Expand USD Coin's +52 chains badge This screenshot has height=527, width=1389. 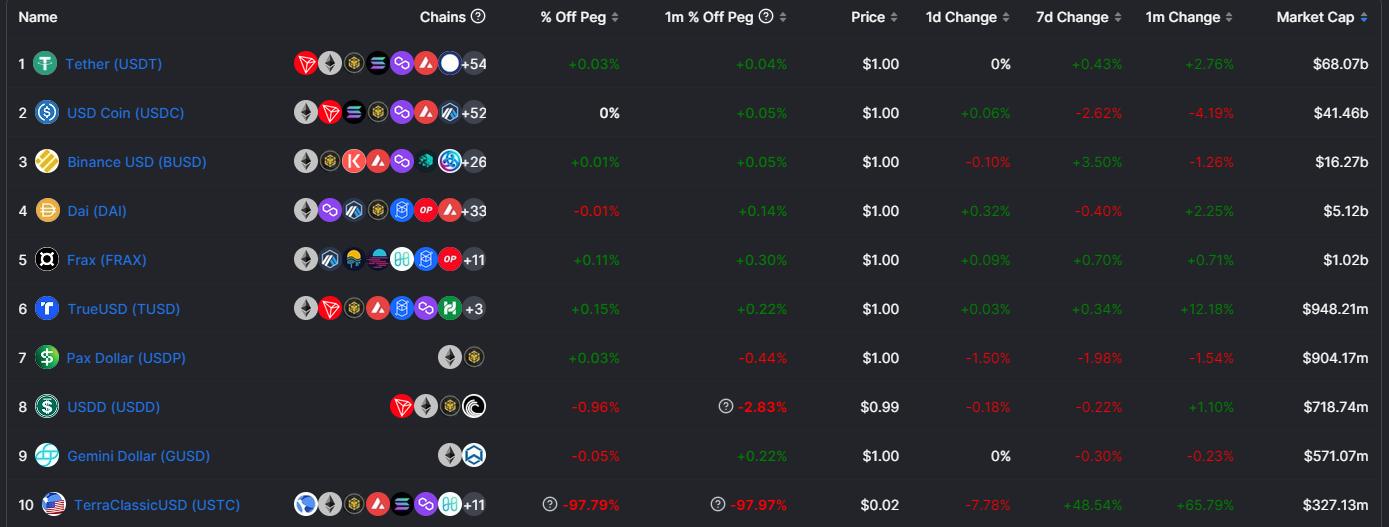tap(473, 113)
